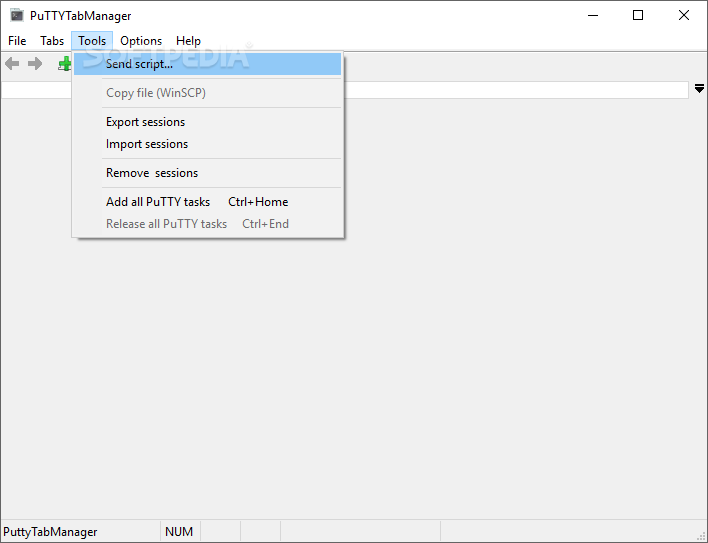Click the window resize grip corner
The width and height of the screenshot is (708, 543).
(x=701, y=536)
